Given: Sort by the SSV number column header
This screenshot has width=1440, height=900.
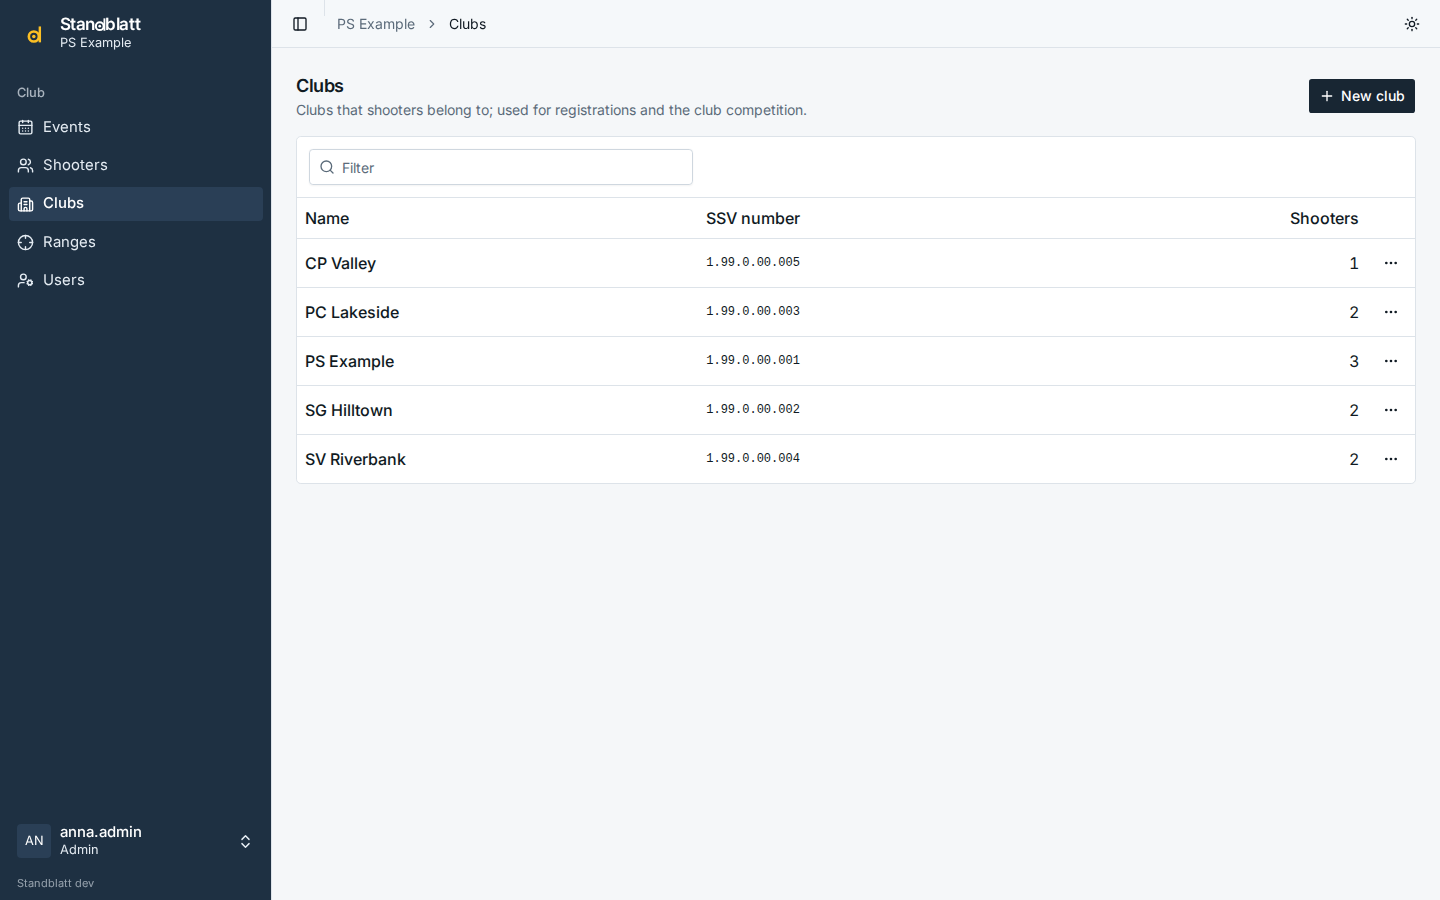Looking at the screenshot, I should pyautogui.click(x=753, y=218).
